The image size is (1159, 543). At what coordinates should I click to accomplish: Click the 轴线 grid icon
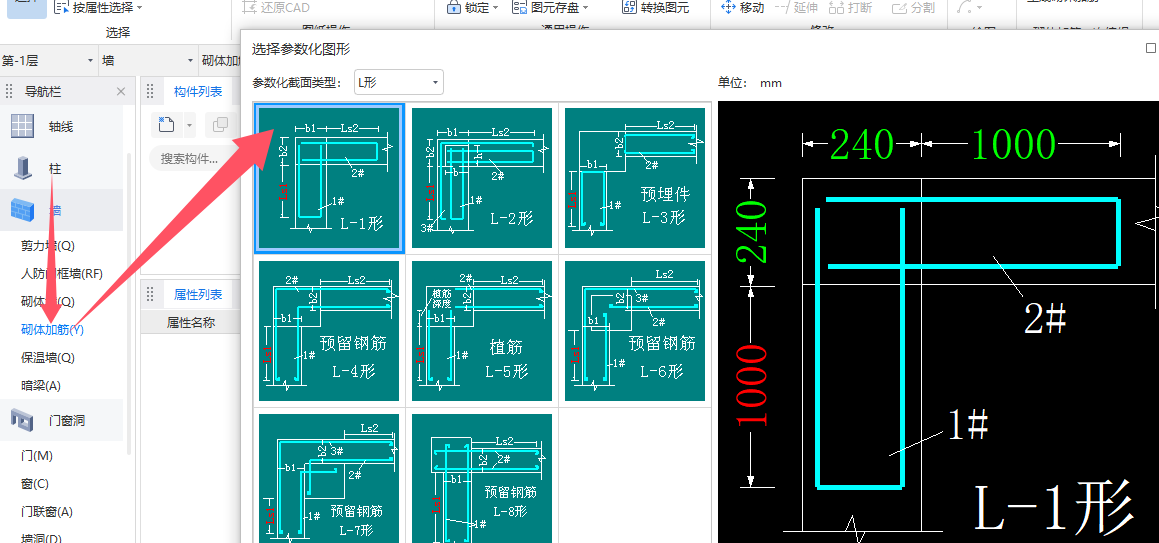(23, 126)
